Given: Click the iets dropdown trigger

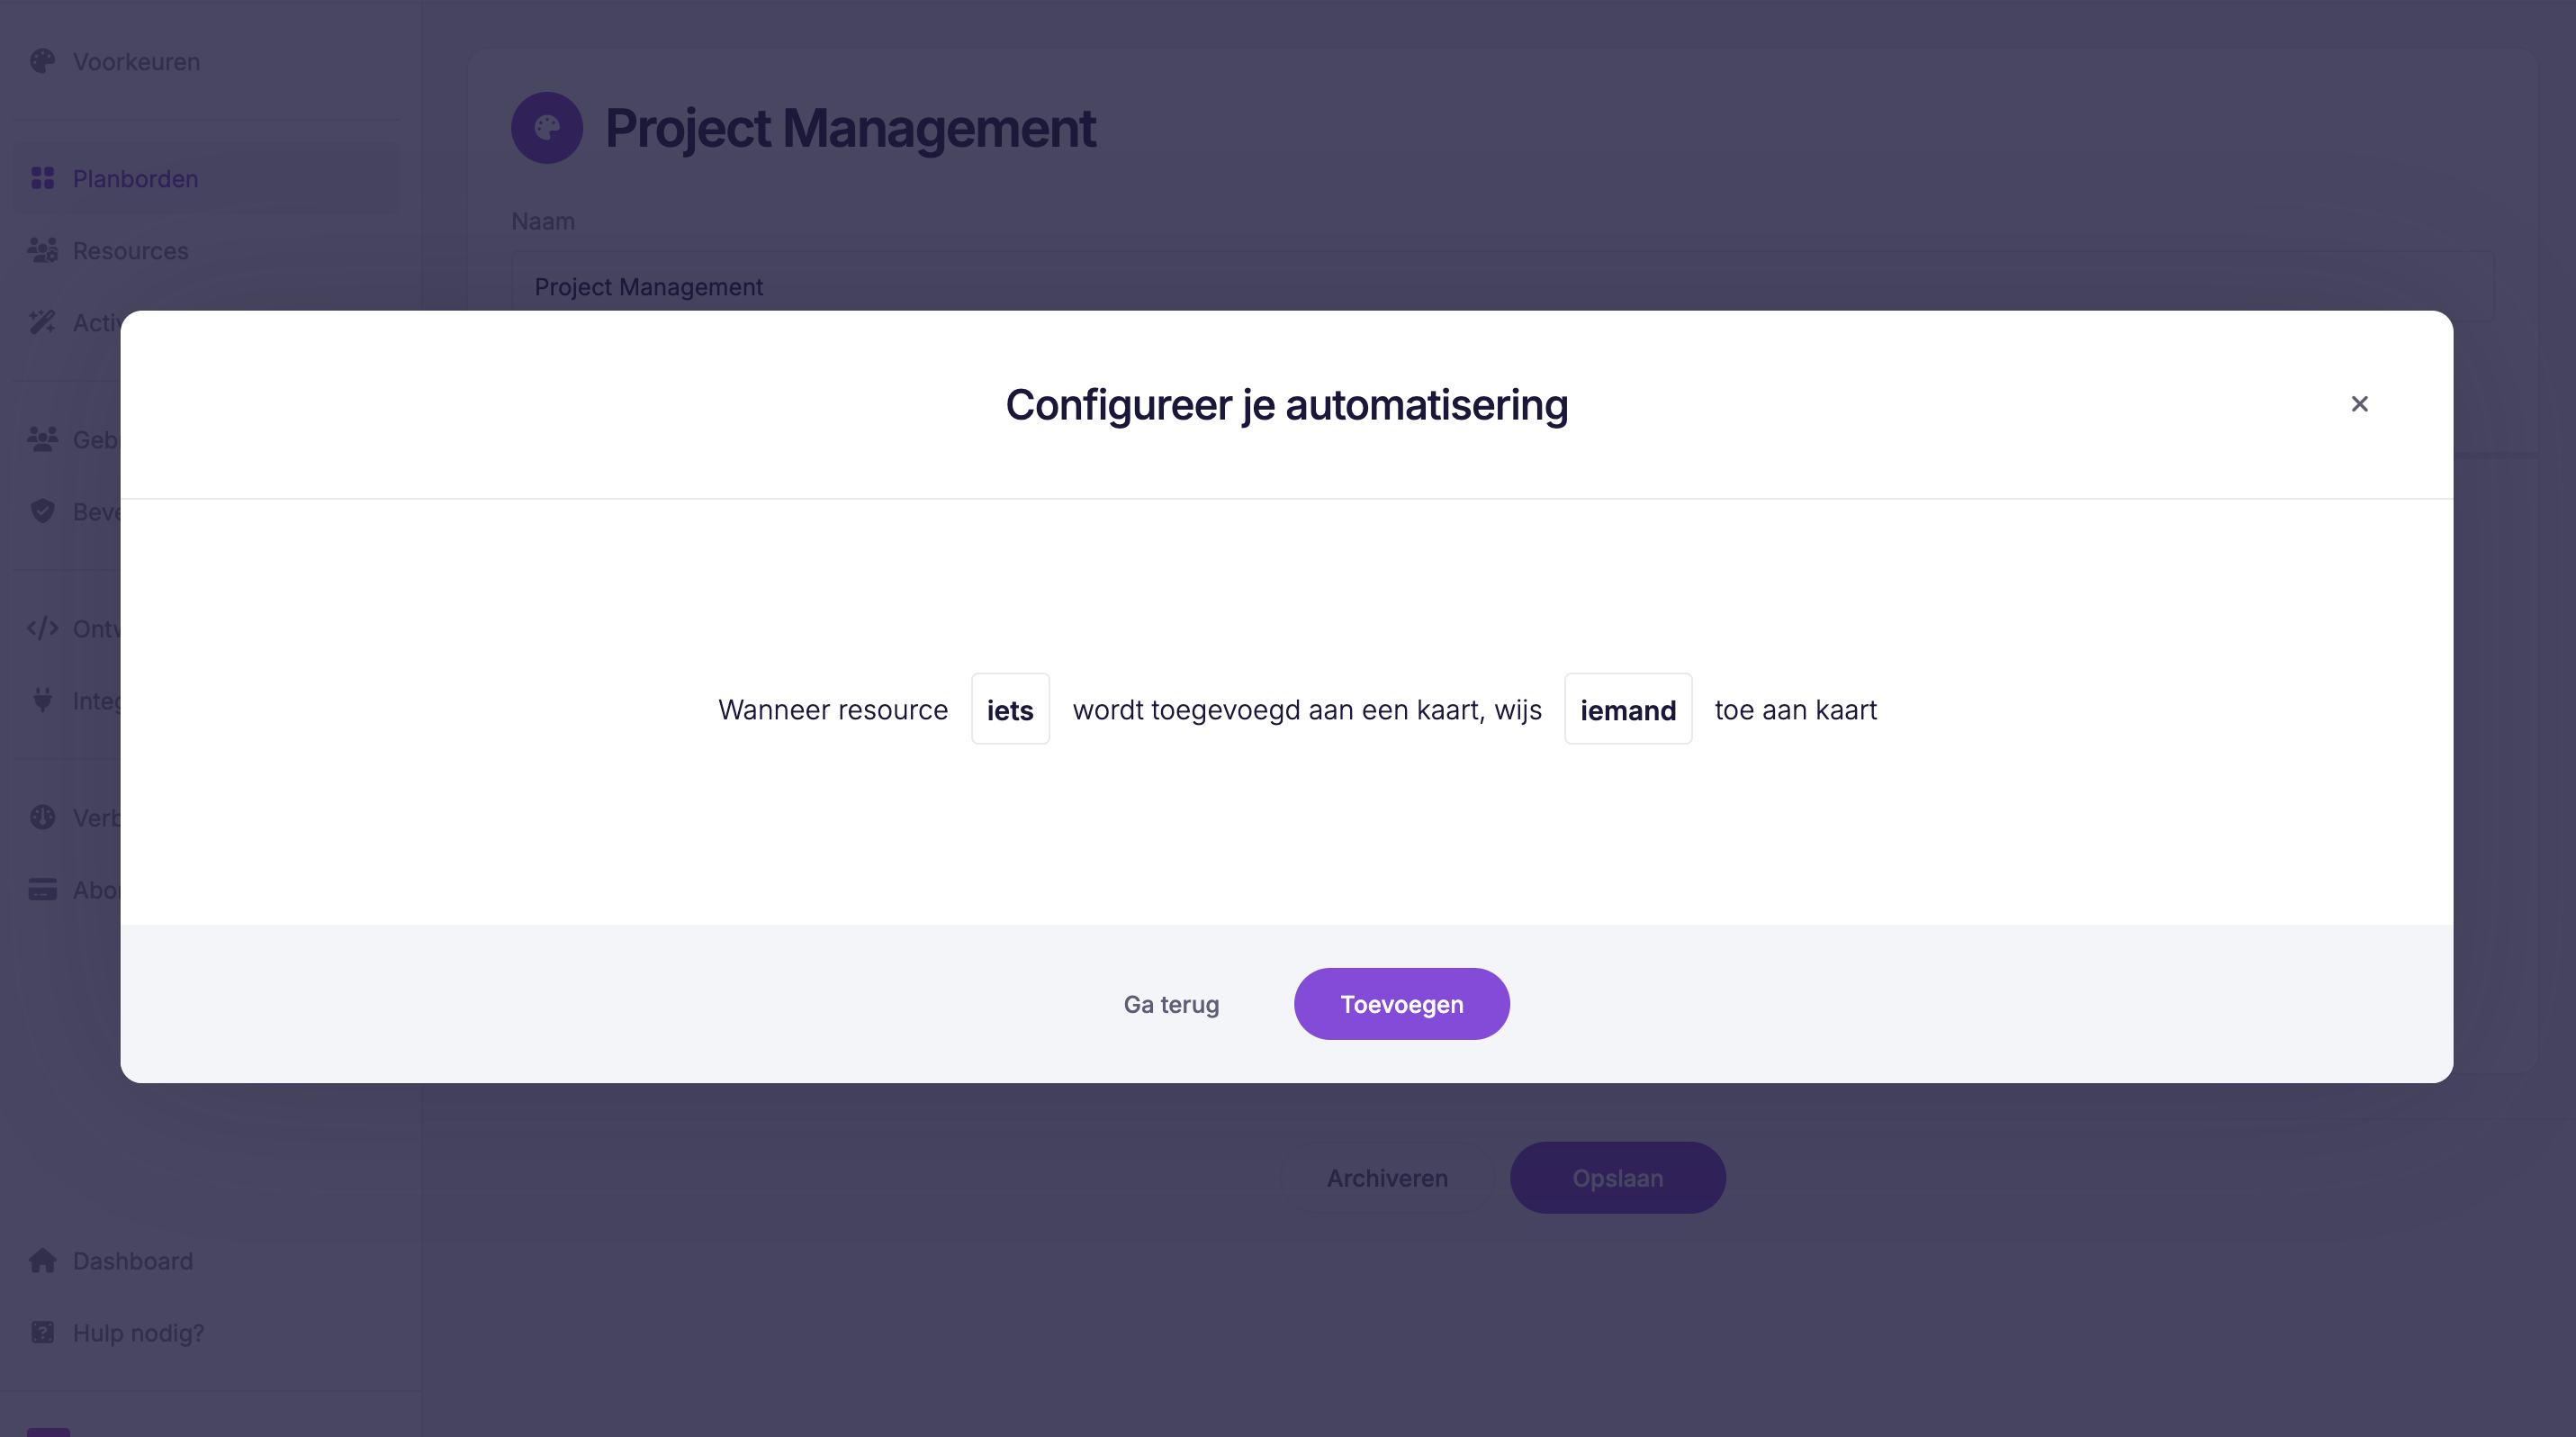Looking at the screenshot, I should point(1010,708).
